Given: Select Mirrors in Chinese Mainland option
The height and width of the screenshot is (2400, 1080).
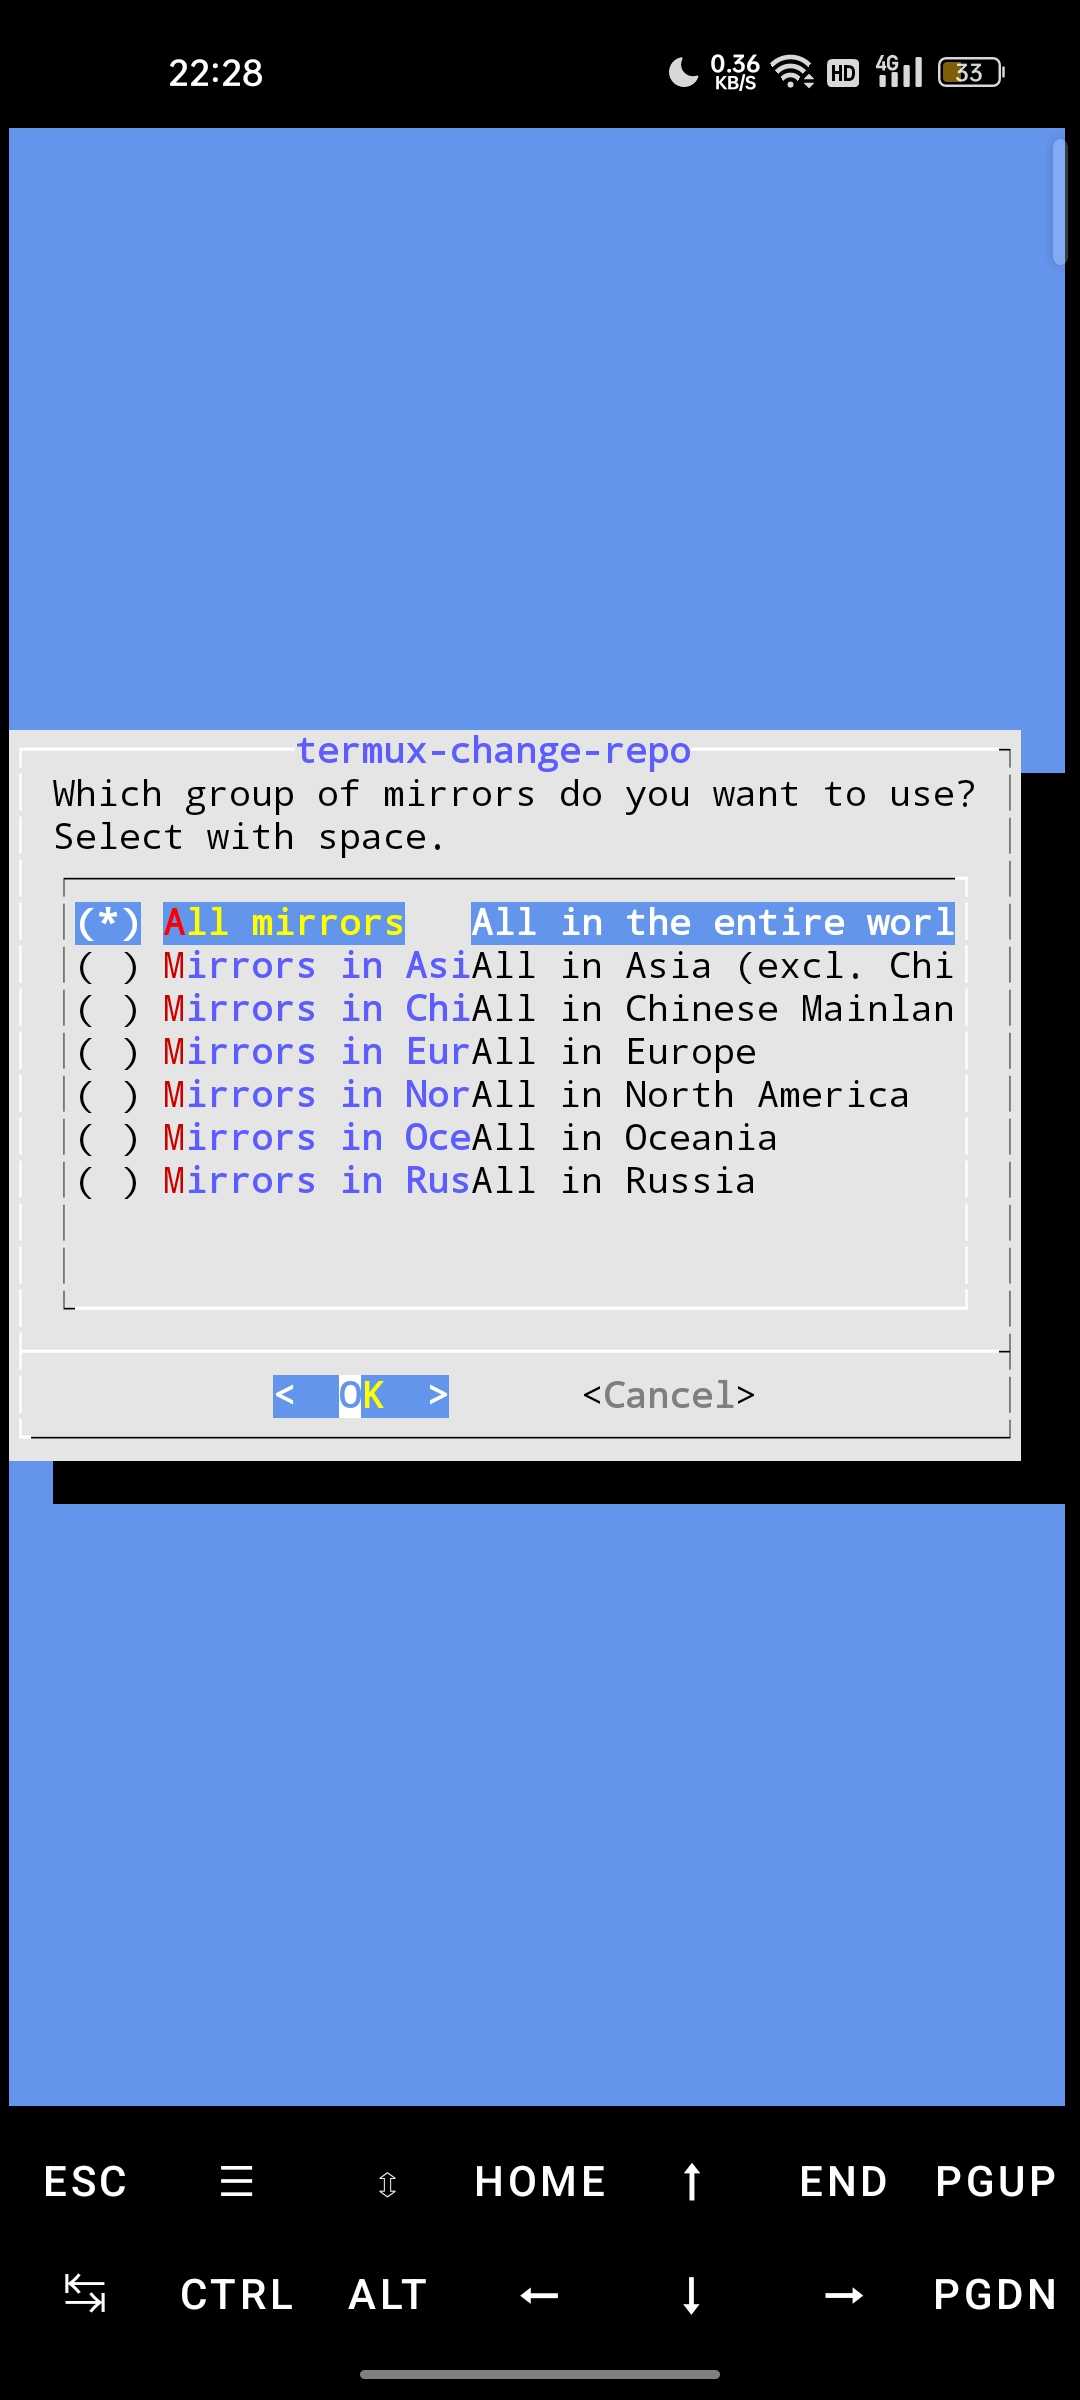Looking at the screenshot, I should tap(515, 1009).
